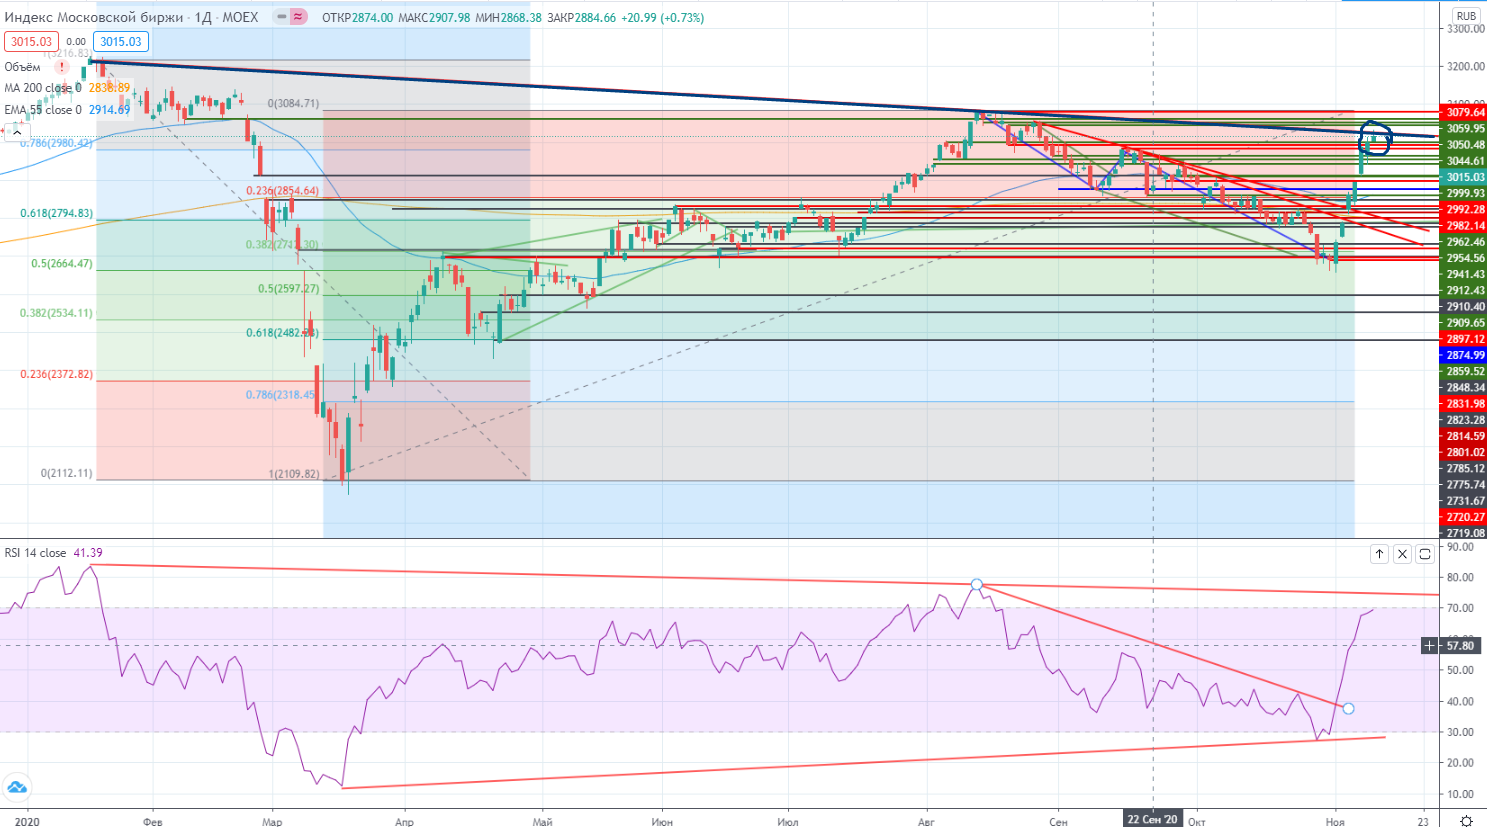This screenshot has height=827, width=1487.
Task: Maximize the RSI pane
Action: click(1425, 554)
